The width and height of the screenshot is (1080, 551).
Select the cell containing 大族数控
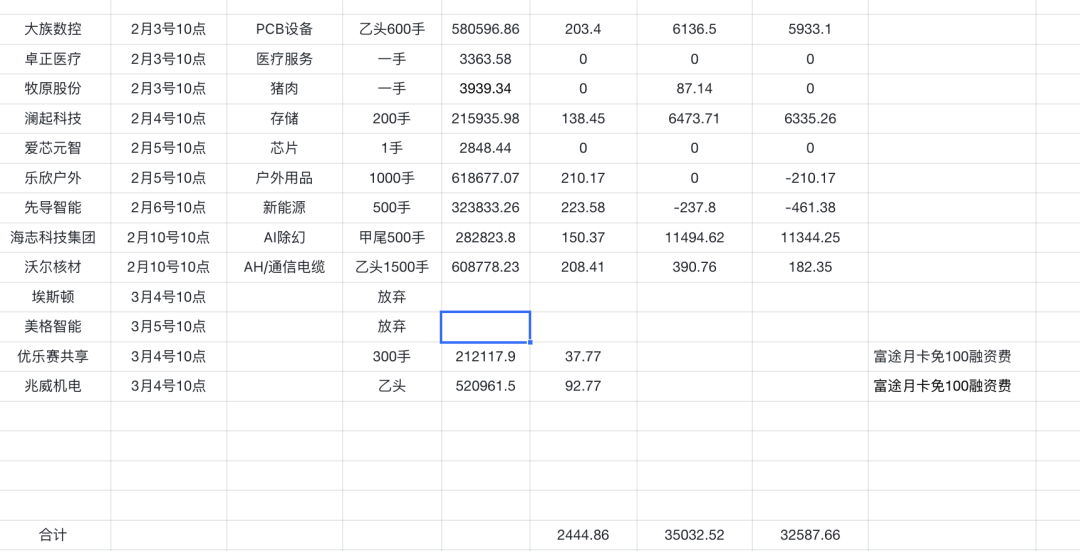[x=55, y=30]
